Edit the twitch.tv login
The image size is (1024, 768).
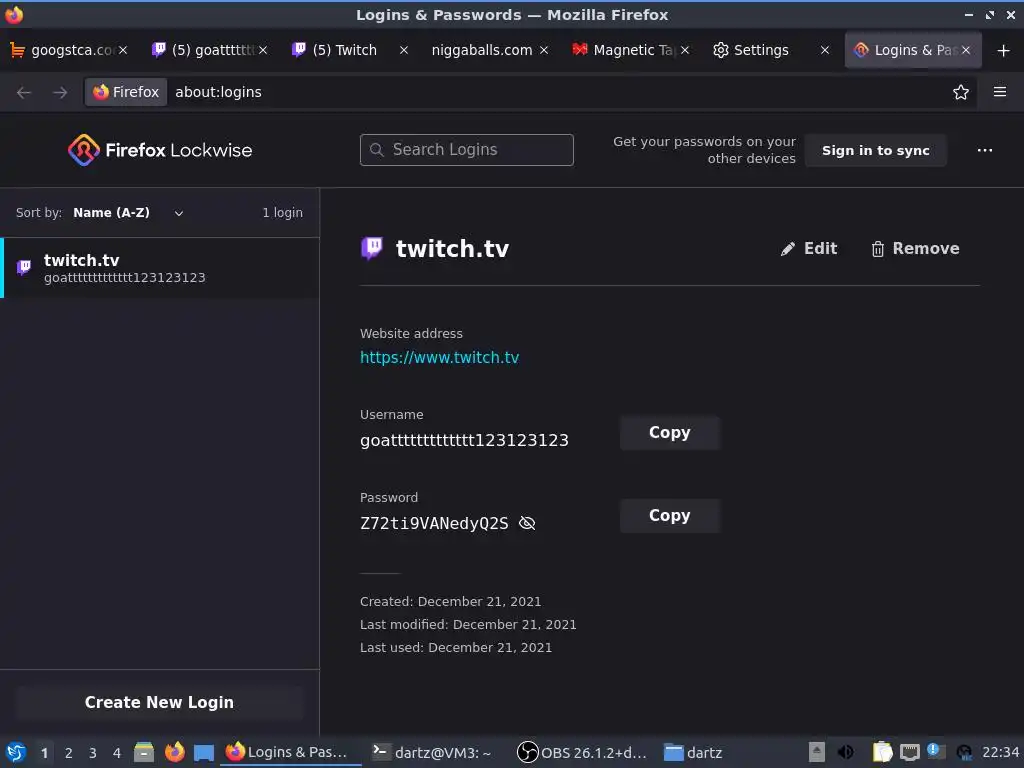(808, 249)
